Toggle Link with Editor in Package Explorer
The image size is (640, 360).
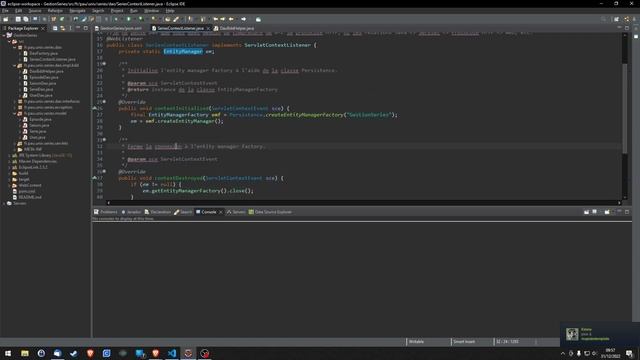point(62,28)
